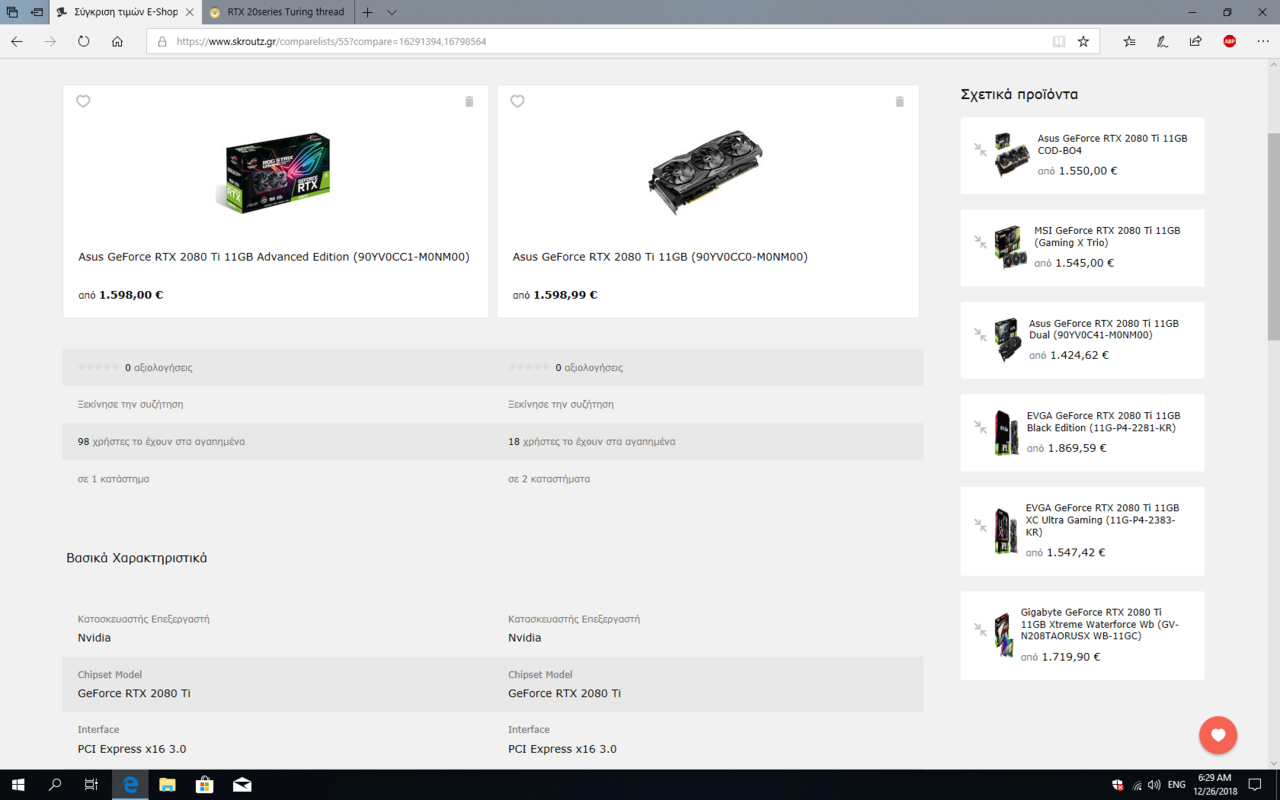Open EVGA RTX 2080 Ti Black Edition link
The image size is (1280, 800).
pyautogui.click(x=1103, y=422)
